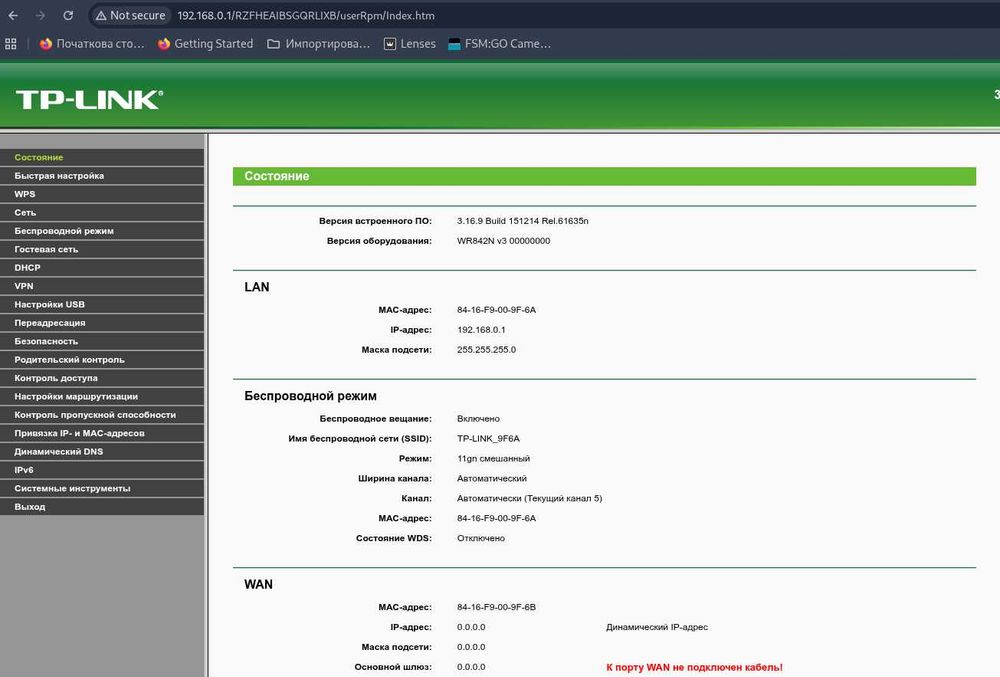The image size is (1000, 677).
Task: Click the LAN section heading
Action: pyautogui.click(x=257, y=288)
